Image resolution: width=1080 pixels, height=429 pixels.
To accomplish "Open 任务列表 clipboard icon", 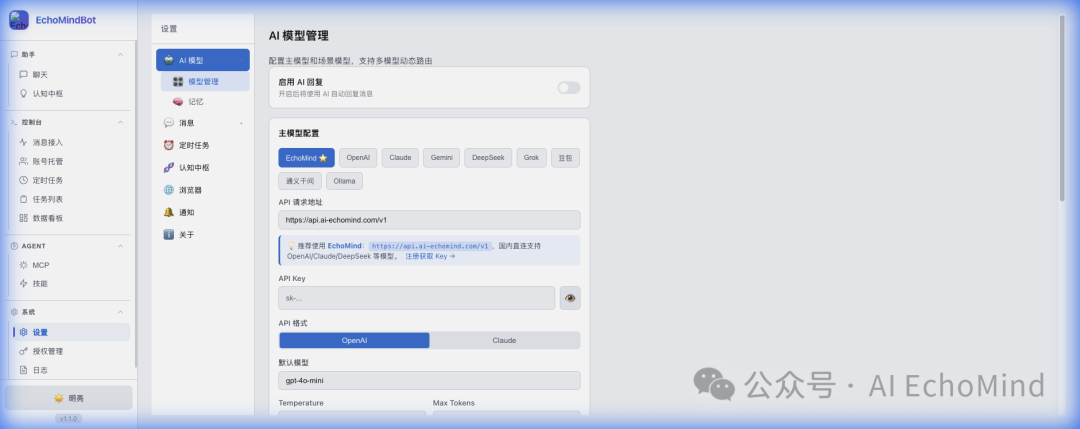I will point(23,199).
